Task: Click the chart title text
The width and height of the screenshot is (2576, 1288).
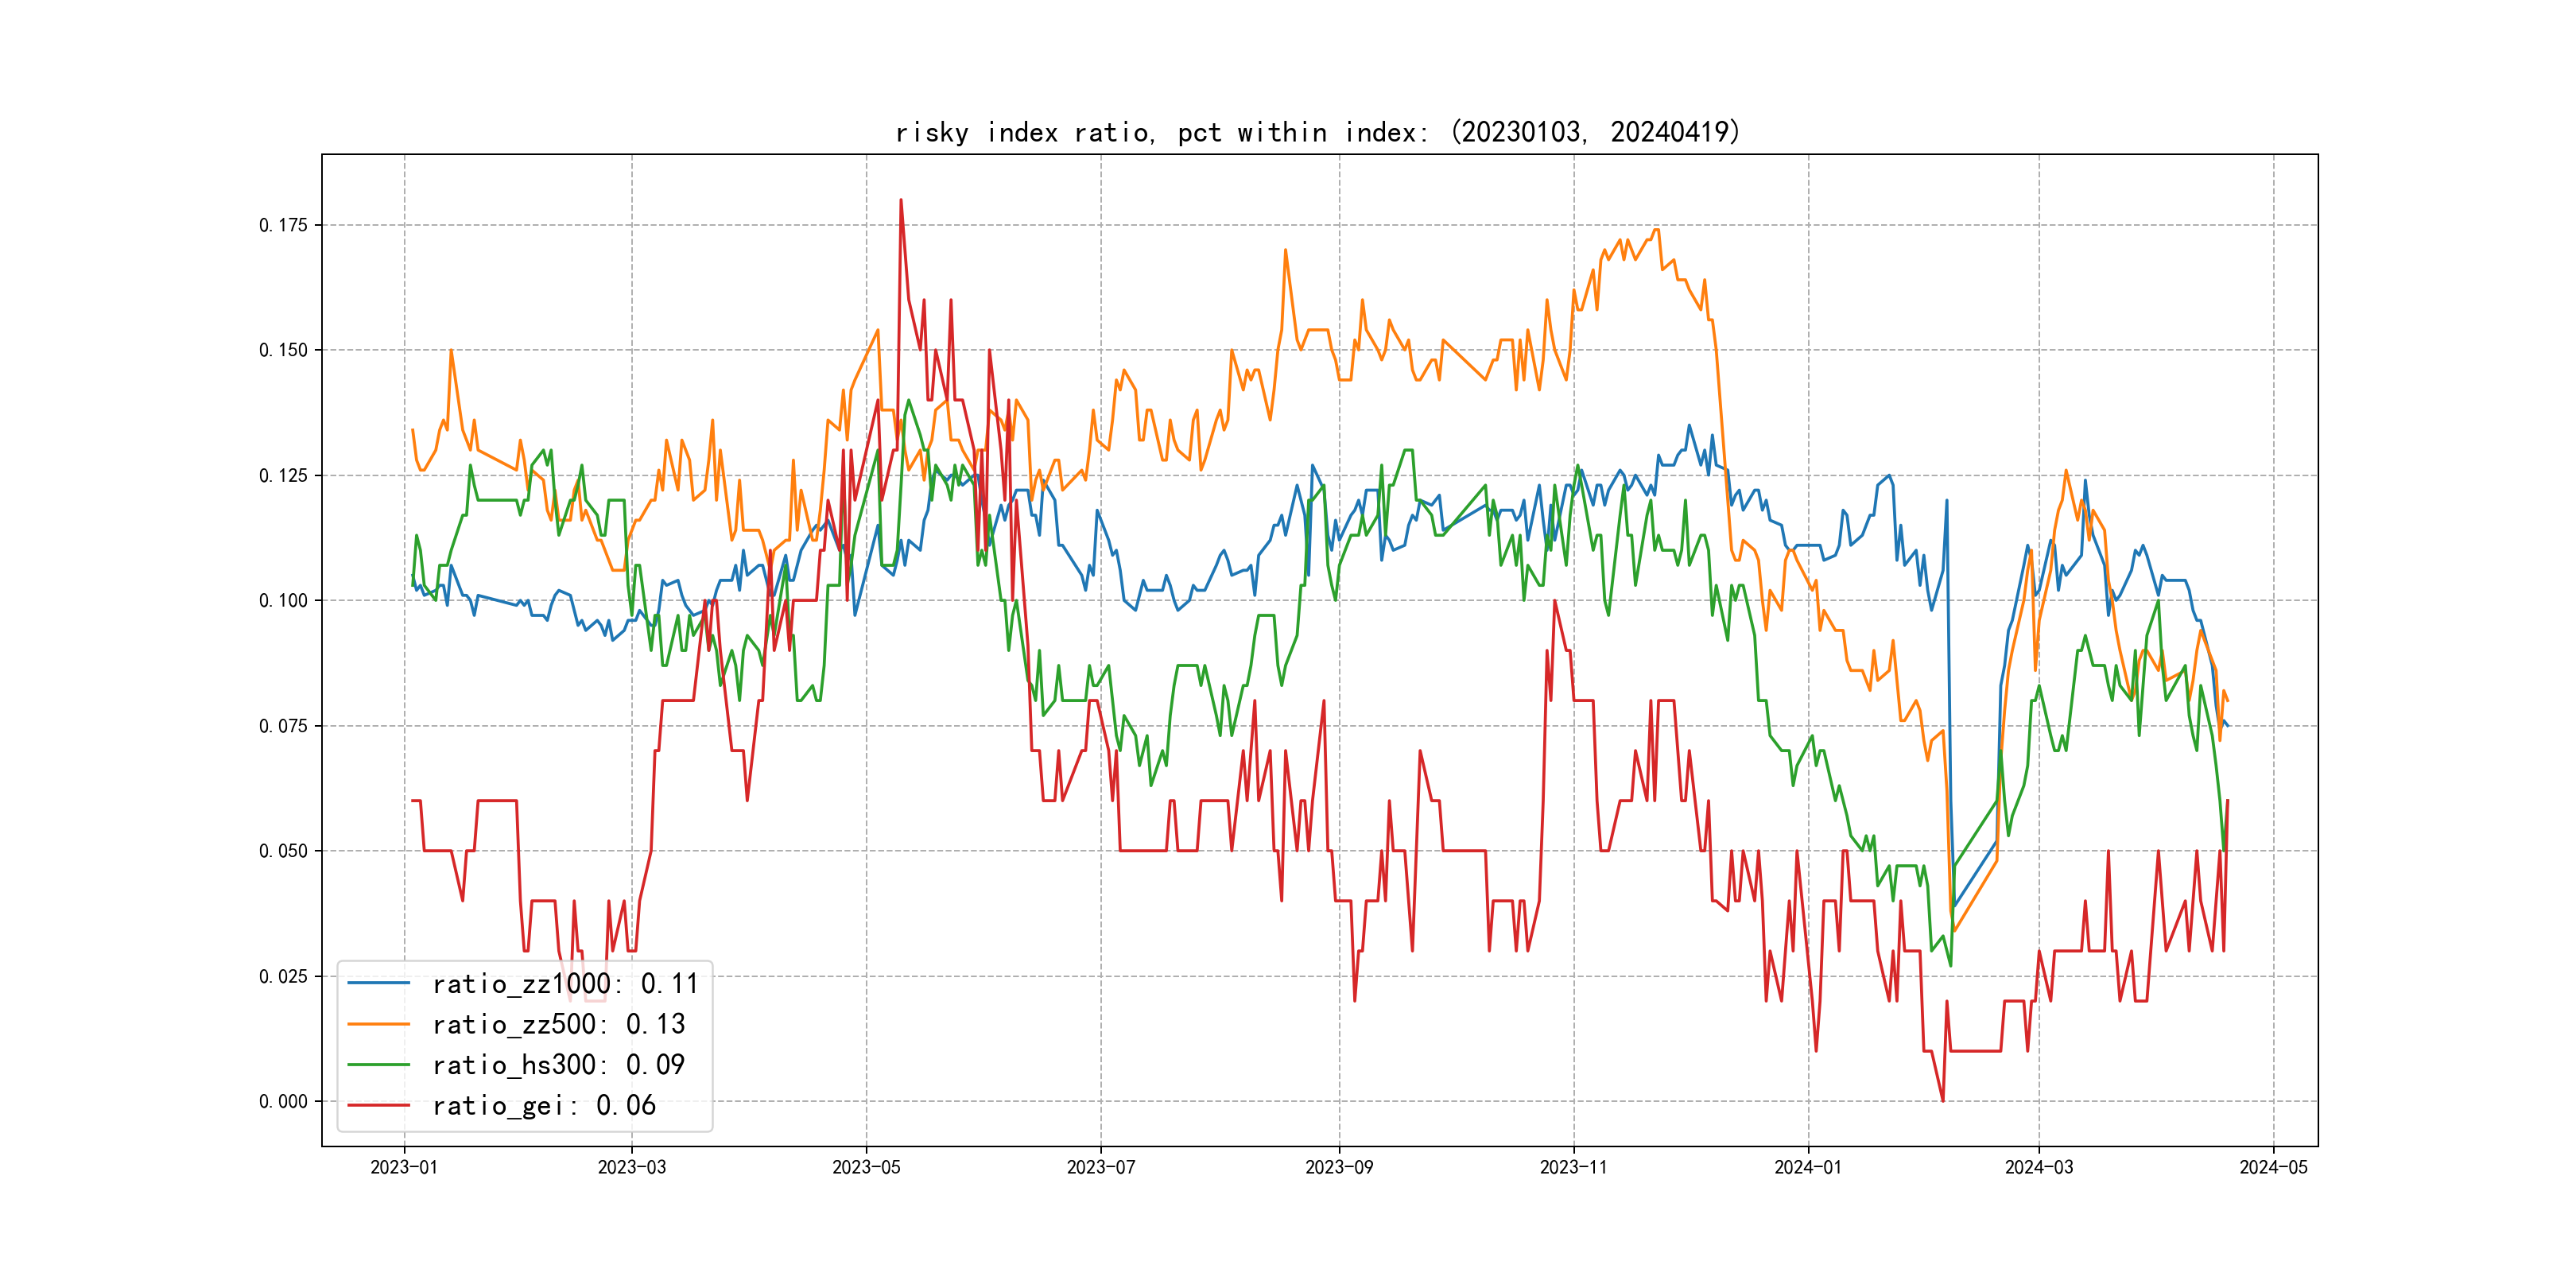Action: (1317, 132)
